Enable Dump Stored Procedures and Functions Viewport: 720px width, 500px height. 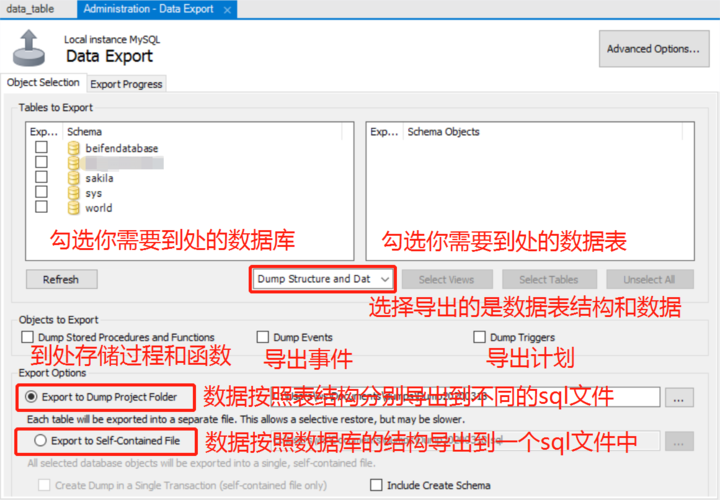coord(27,337)
